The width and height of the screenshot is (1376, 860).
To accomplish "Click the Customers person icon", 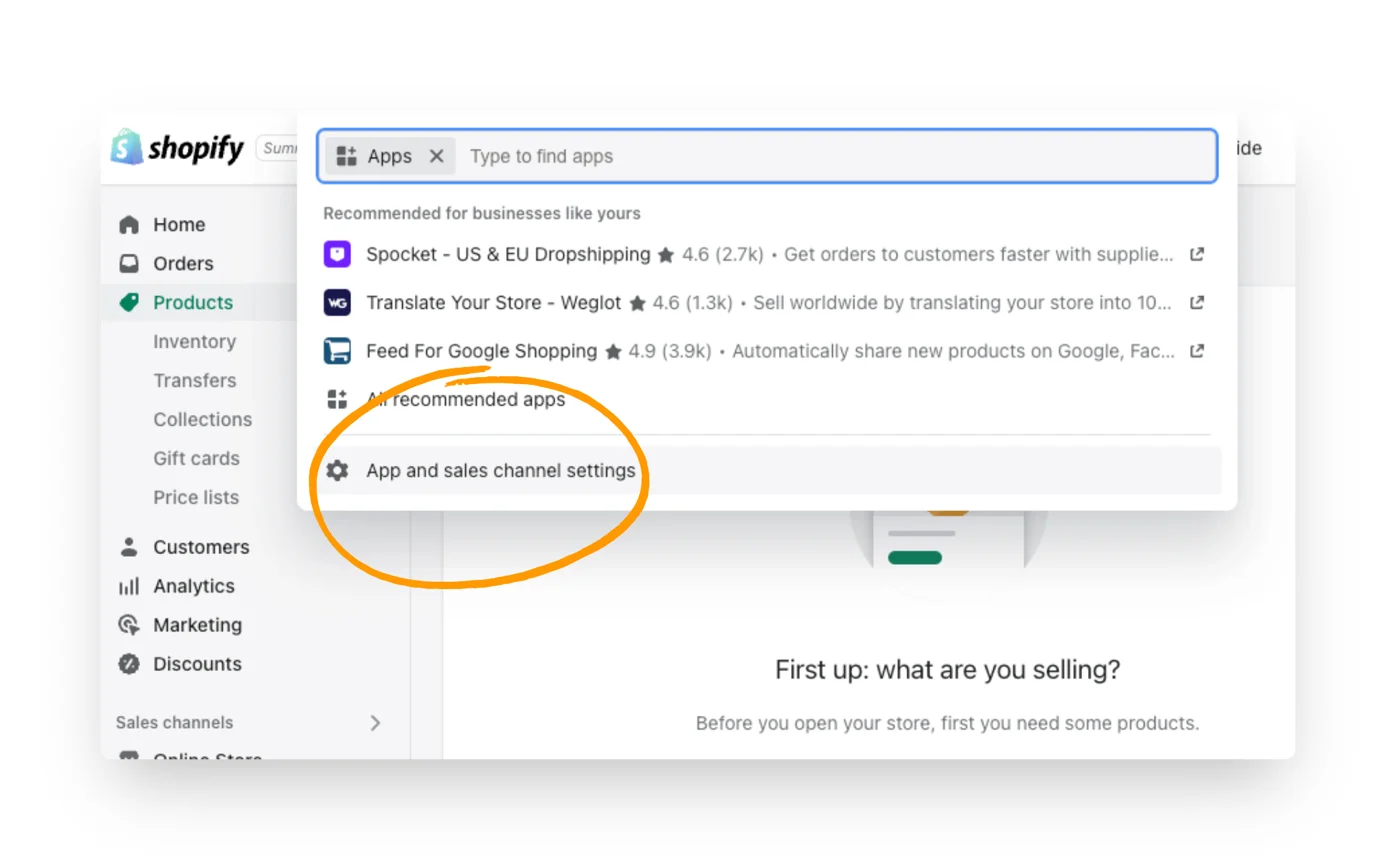I will (128, 547).
